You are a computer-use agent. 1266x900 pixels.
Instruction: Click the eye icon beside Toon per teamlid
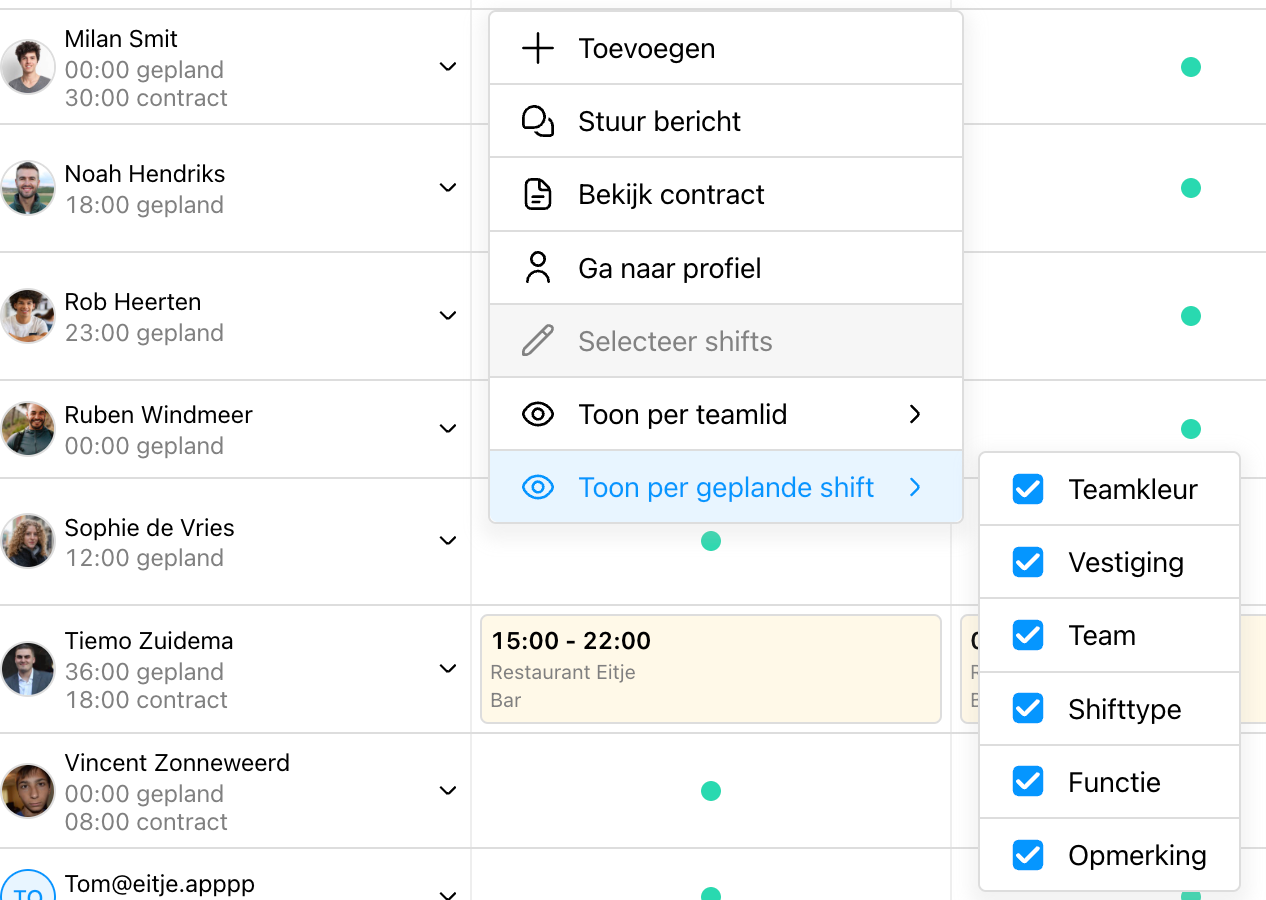point(538,414)
